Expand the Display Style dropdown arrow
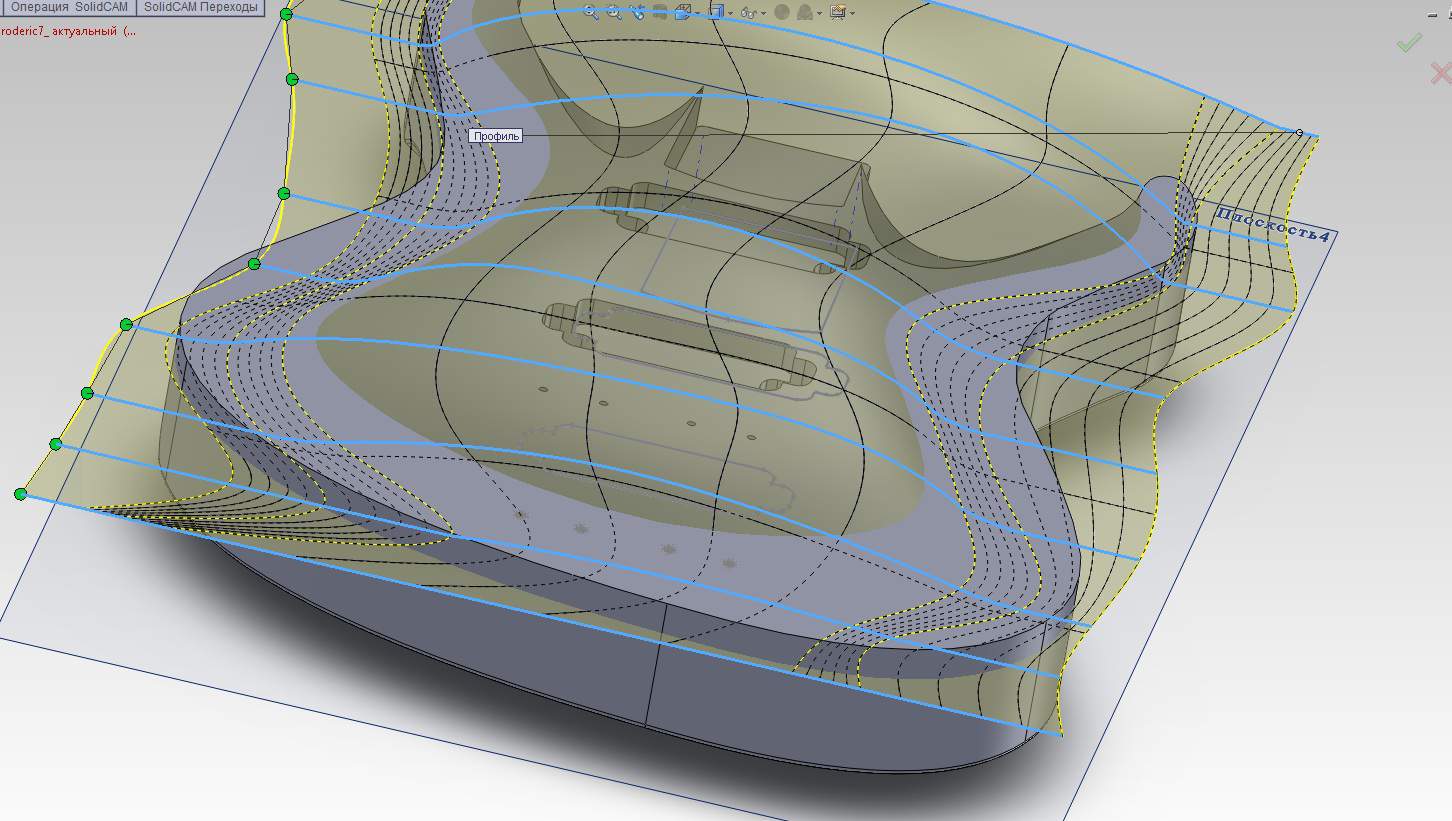1452x821 pixels. (730, 13)
